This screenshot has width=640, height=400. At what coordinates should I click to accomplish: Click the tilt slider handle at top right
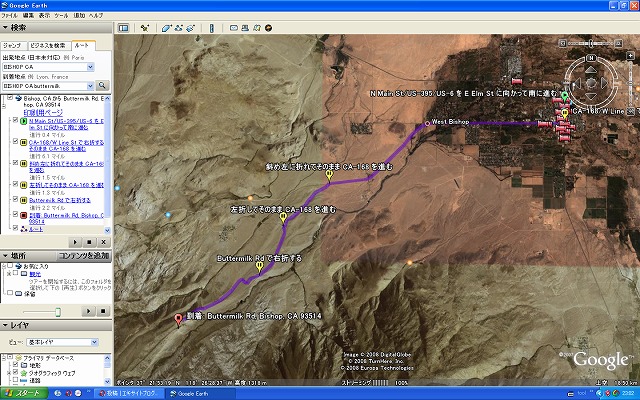pos(591,43)
